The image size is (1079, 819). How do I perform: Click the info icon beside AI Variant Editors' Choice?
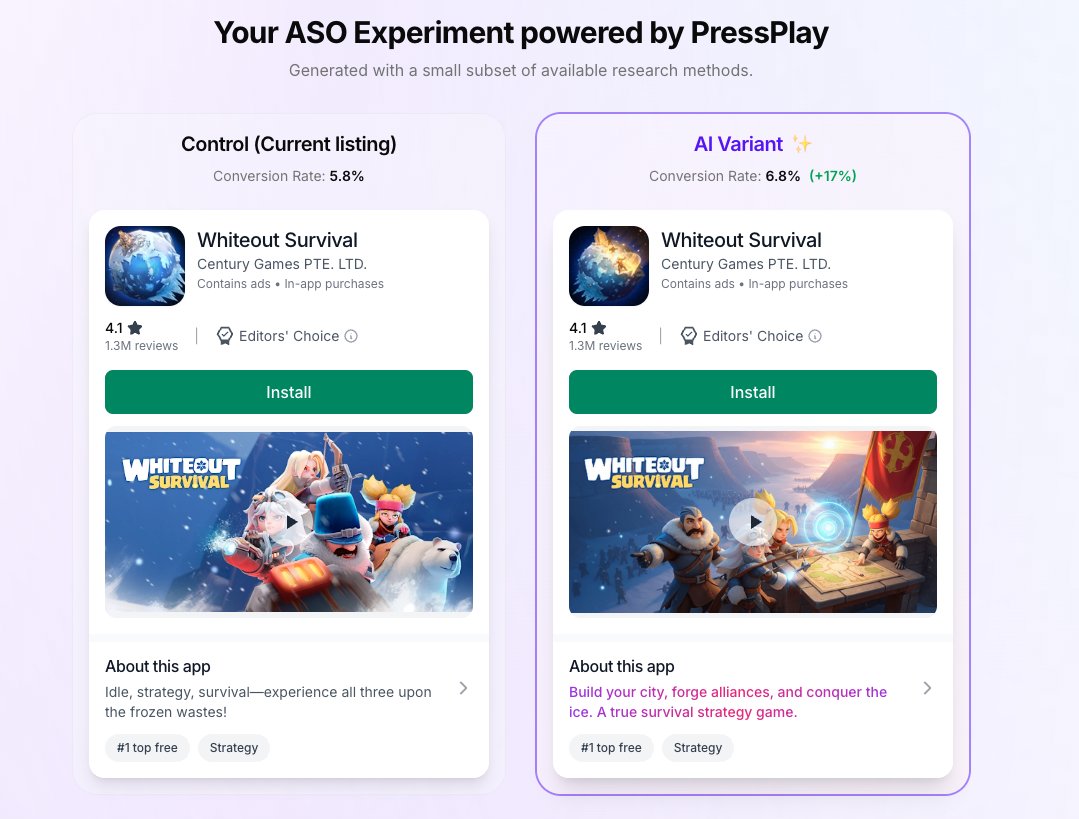pos(815,336)
